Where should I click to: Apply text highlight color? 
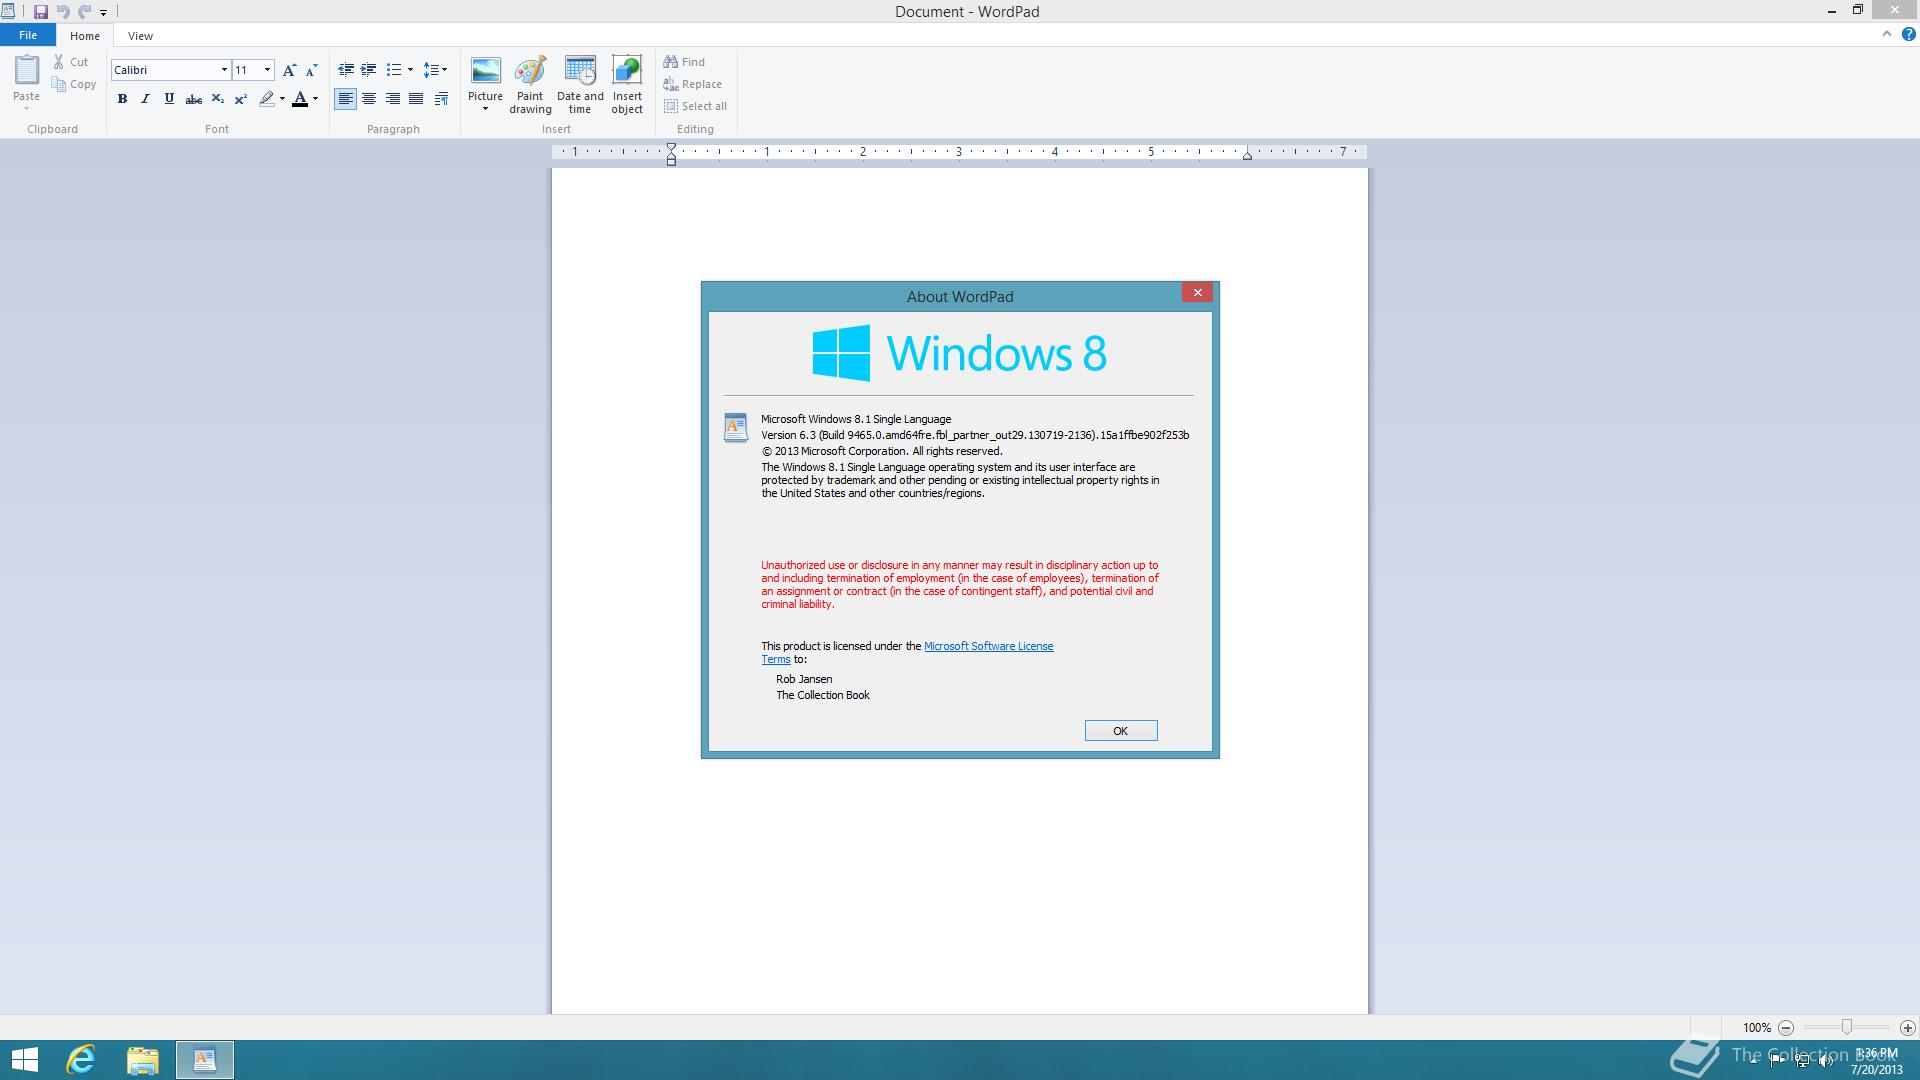point(266,99)
